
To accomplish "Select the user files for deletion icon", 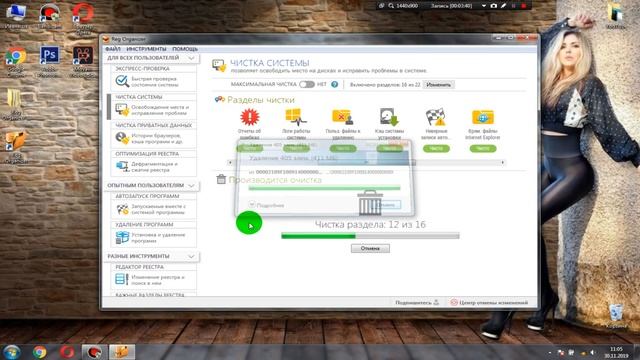I will (342, 117).
